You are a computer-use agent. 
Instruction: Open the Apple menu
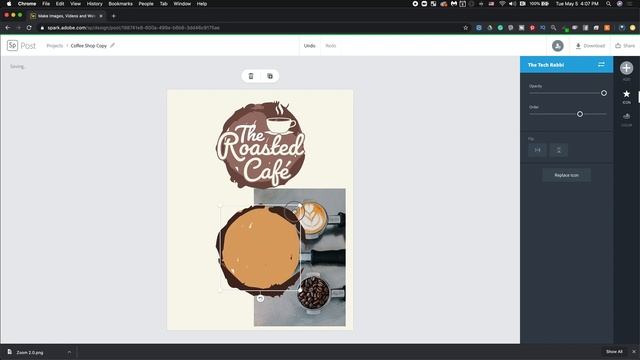(9, 4)
